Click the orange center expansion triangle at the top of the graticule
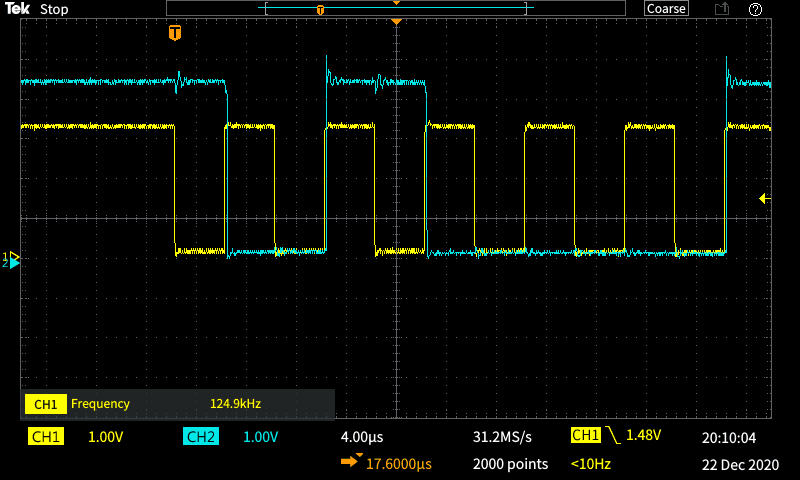The width and height of the screenshot is (800, 480). pyautogui.click(x=396, y=21)
